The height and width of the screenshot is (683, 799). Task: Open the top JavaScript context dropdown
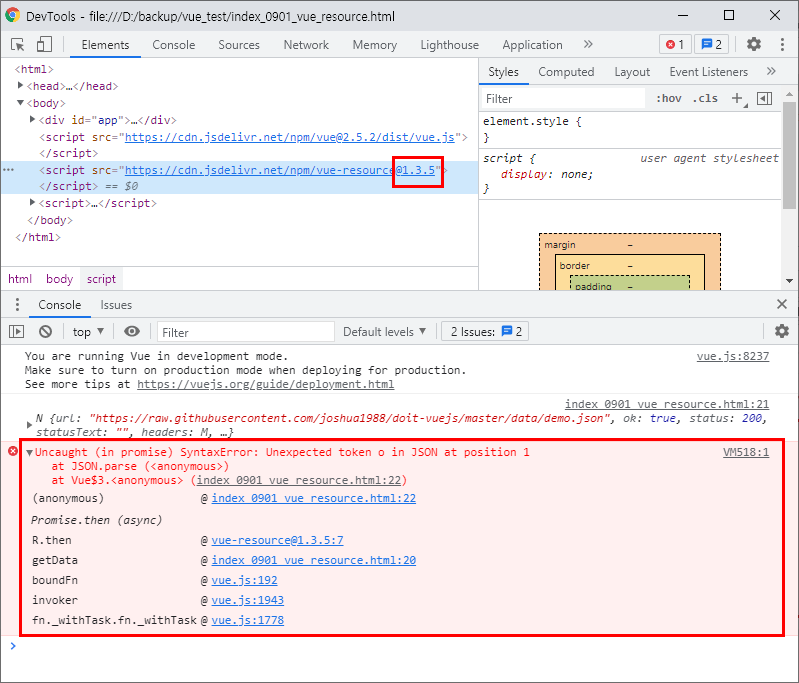(x=88, y=332)
